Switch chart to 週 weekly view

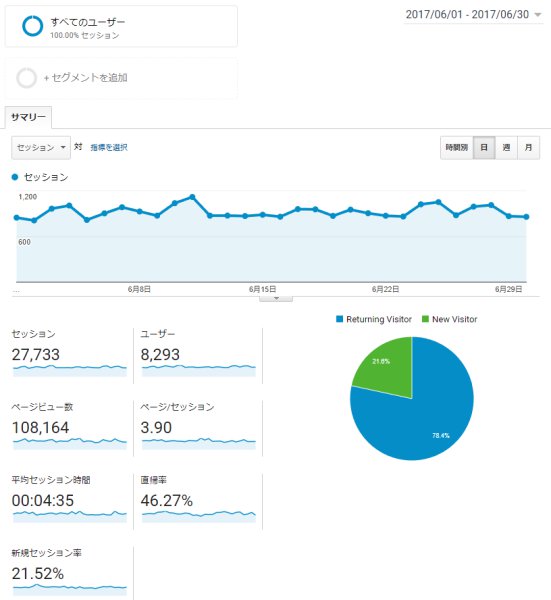click(506, 147)
